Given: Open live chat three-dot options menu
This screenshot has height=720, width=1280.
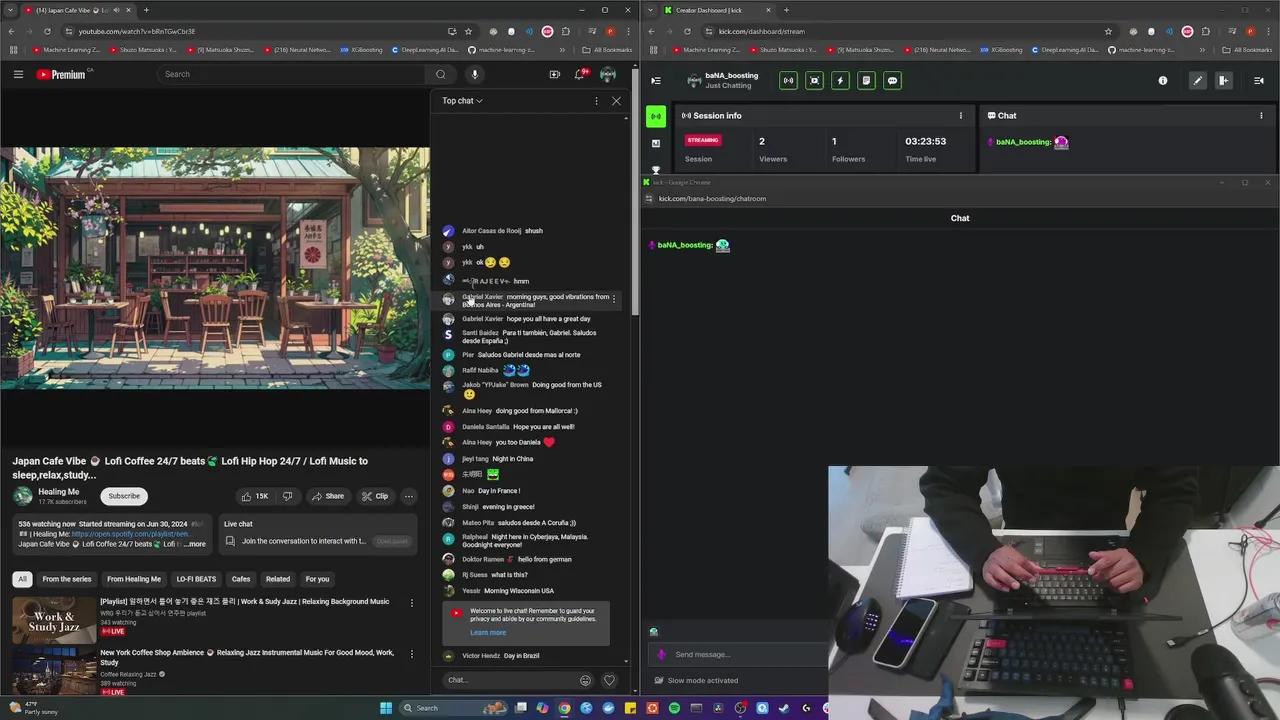Looking at the screenshot, I should pyautogui.click(x=596, y=101).
